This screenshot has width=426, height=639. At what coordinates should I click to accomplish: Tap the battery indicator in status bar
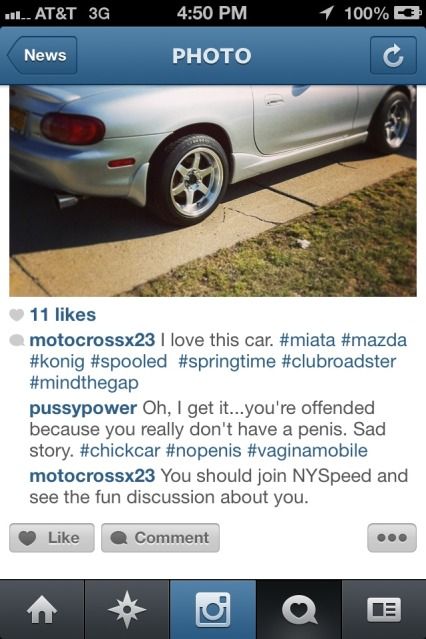[406, 13]
